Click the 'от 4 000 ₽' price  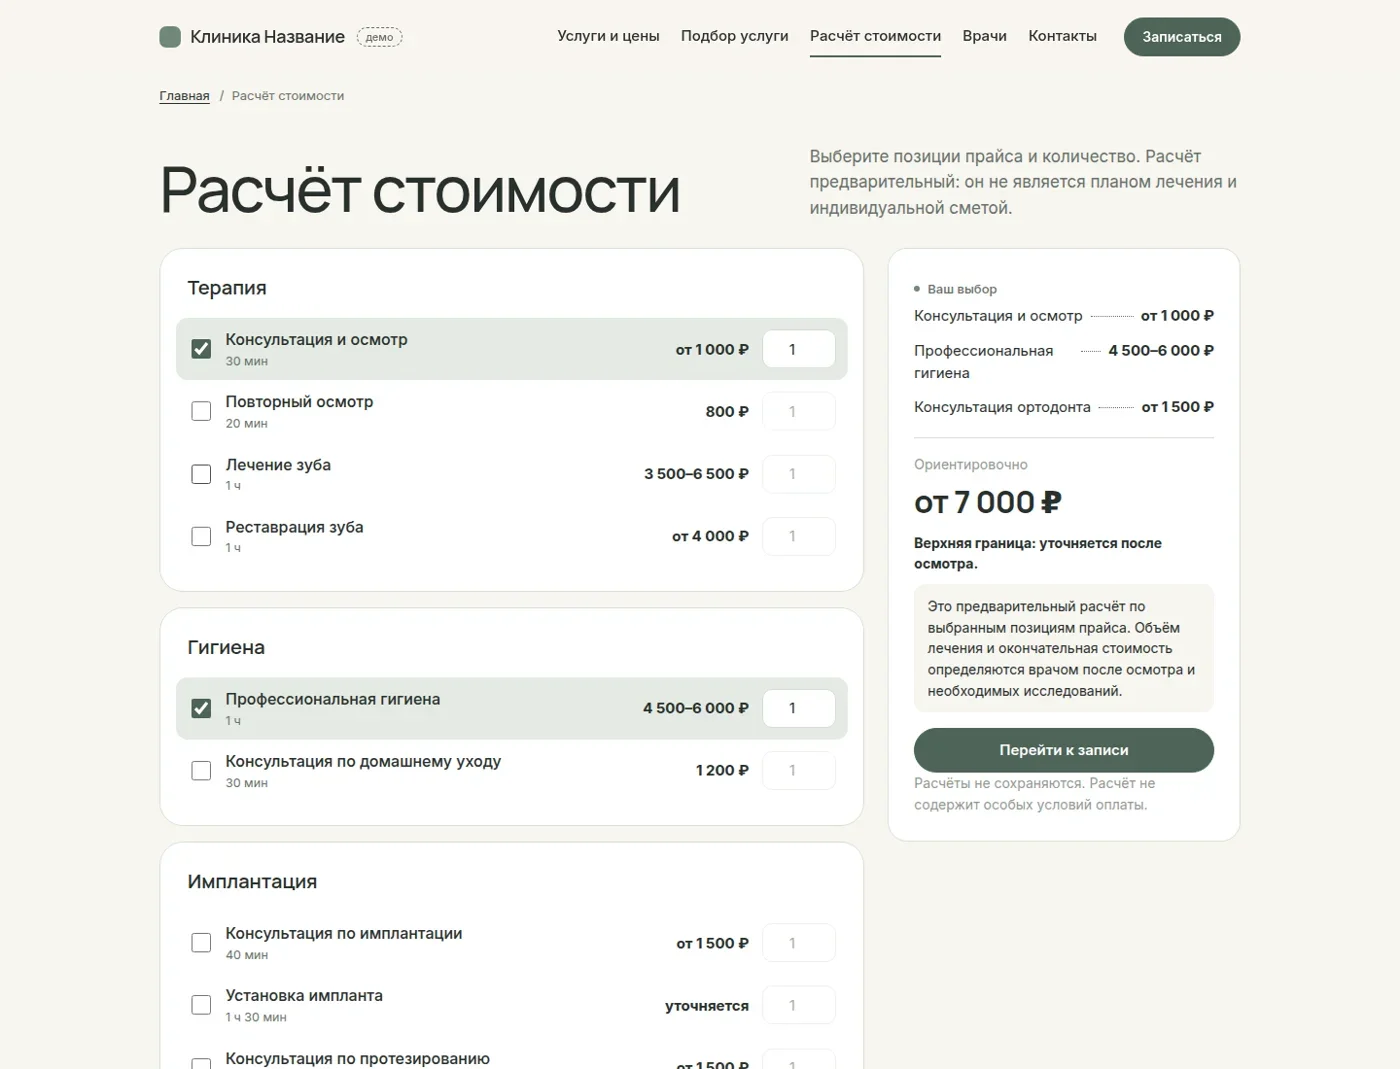click(710, 536)
